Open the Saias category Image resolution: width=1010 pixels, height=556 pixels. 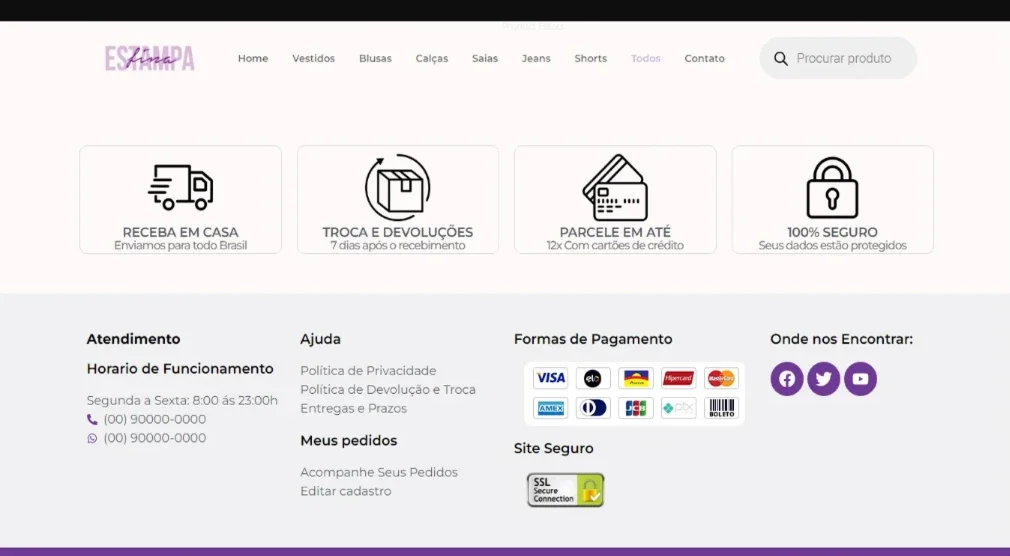click(x=485, y=59)
